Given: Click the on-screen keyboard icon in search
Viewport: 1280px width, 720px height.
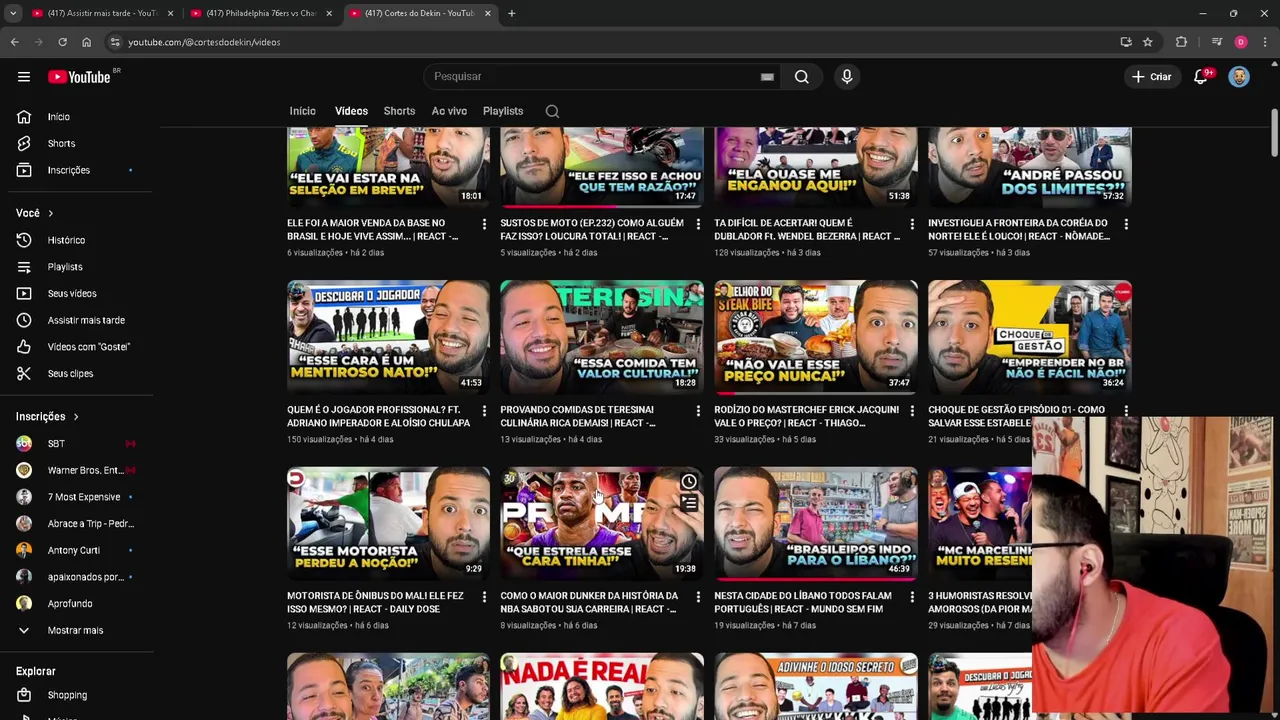Looking at the screenshot, I should 767,77.
